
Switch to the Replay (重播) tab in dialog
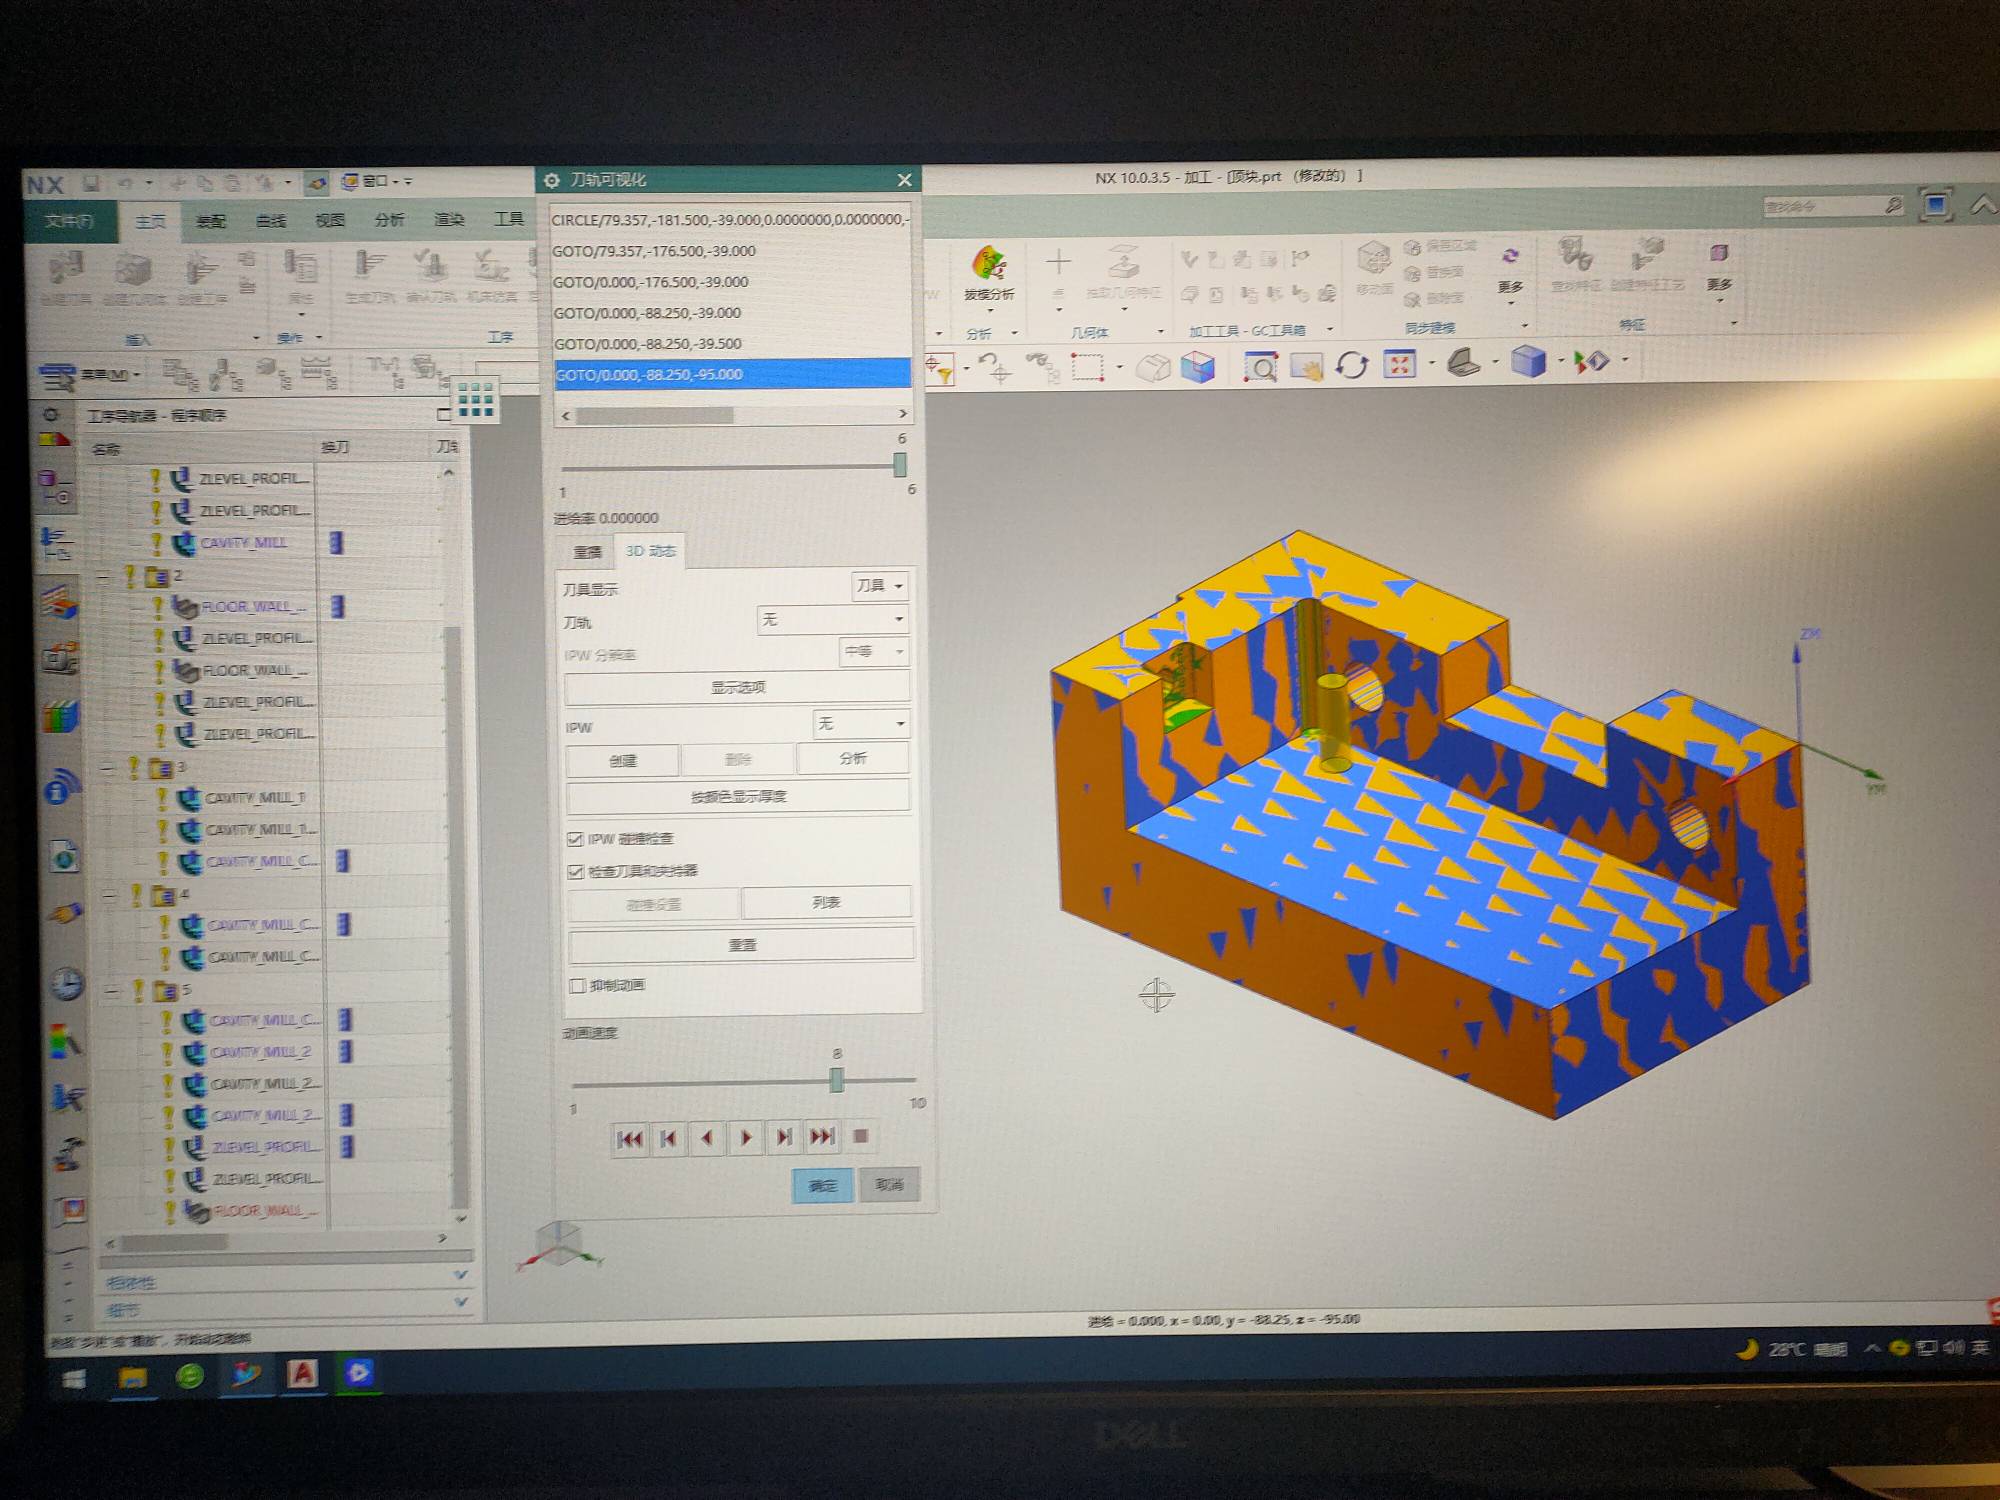pos(588,552)
